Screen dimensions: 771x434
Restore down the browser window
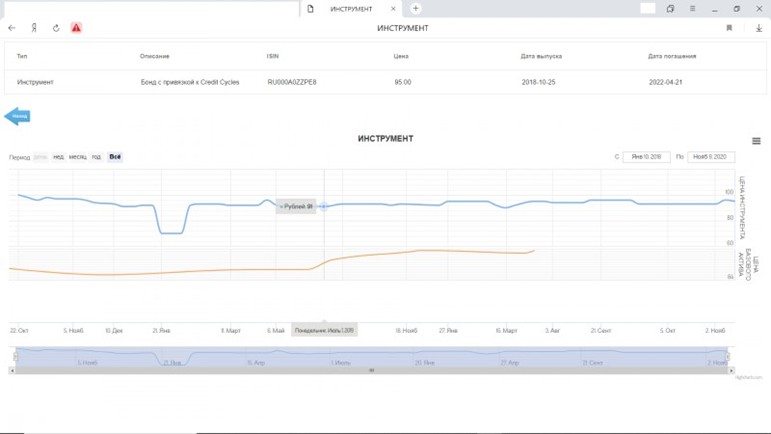coord(737,9)
